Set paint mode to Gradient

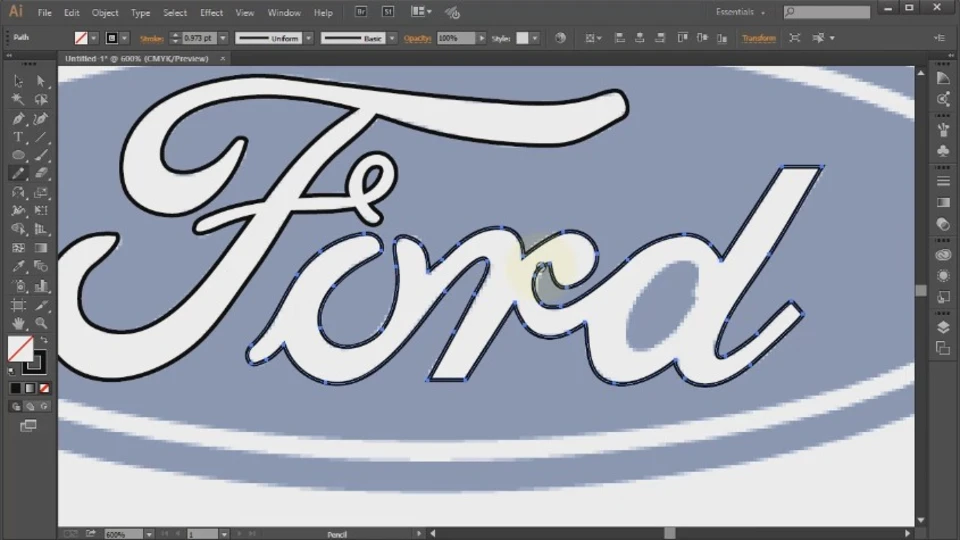[x=29, y=388]
